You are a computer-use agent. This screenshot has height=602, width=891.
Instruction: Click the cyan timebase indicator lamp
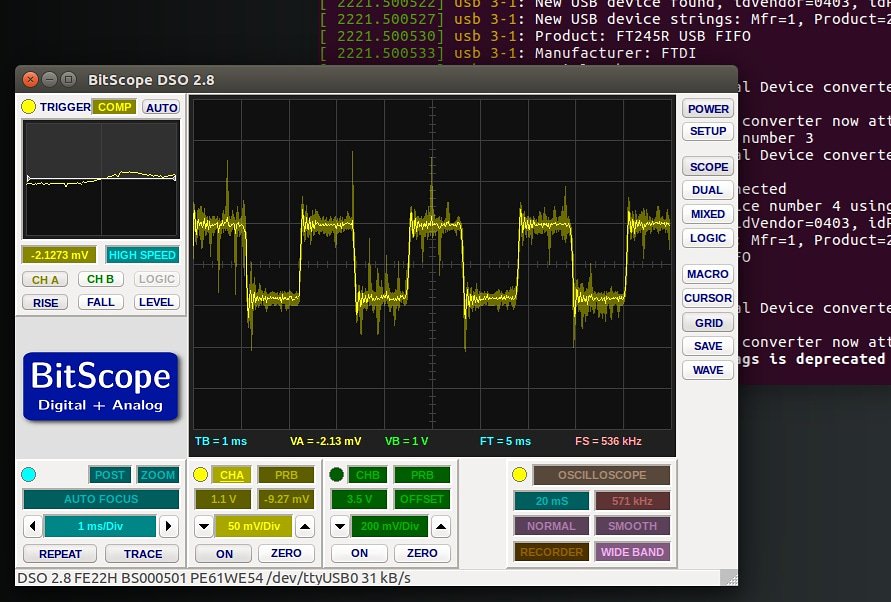[29, 474]
